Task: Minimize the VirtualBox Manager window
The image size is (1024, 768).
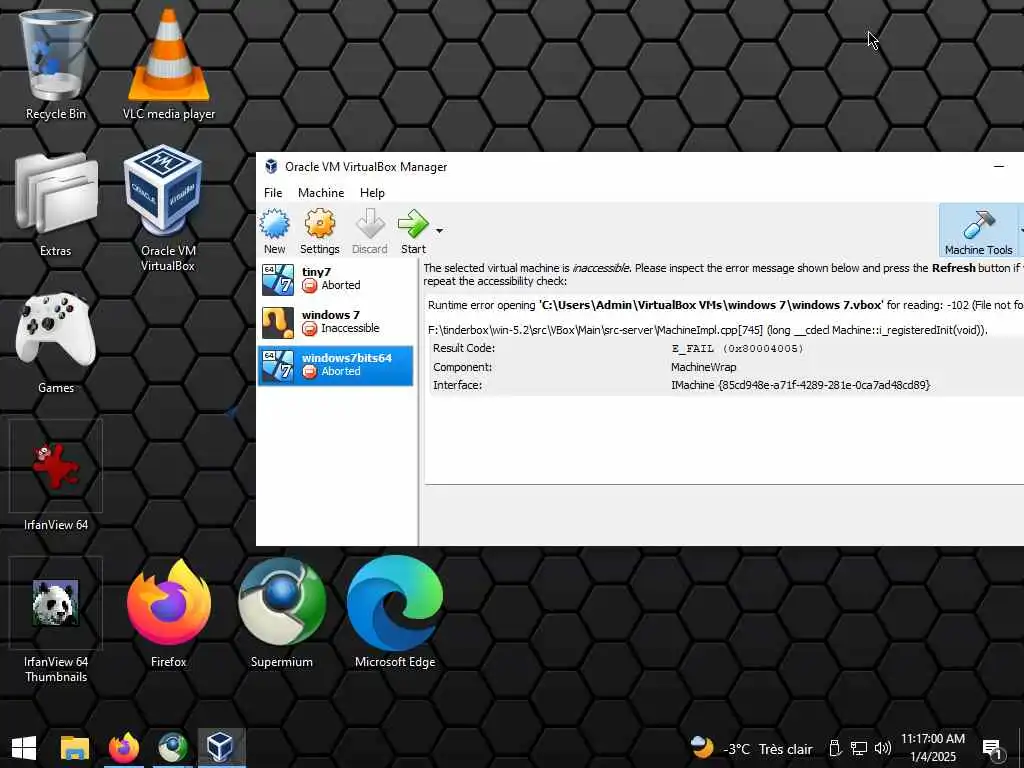Action: coord(999,167)
